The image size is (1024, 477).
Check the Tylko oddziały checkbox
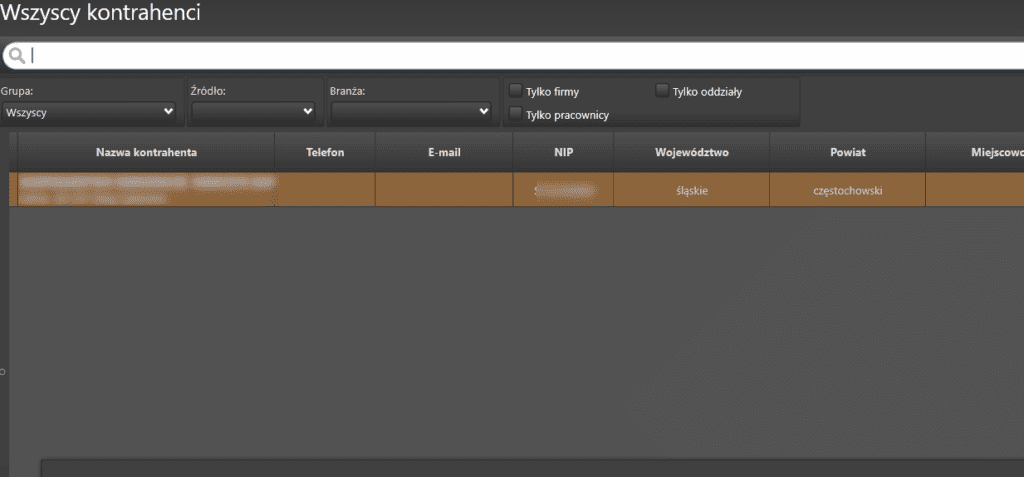[662, 91]
